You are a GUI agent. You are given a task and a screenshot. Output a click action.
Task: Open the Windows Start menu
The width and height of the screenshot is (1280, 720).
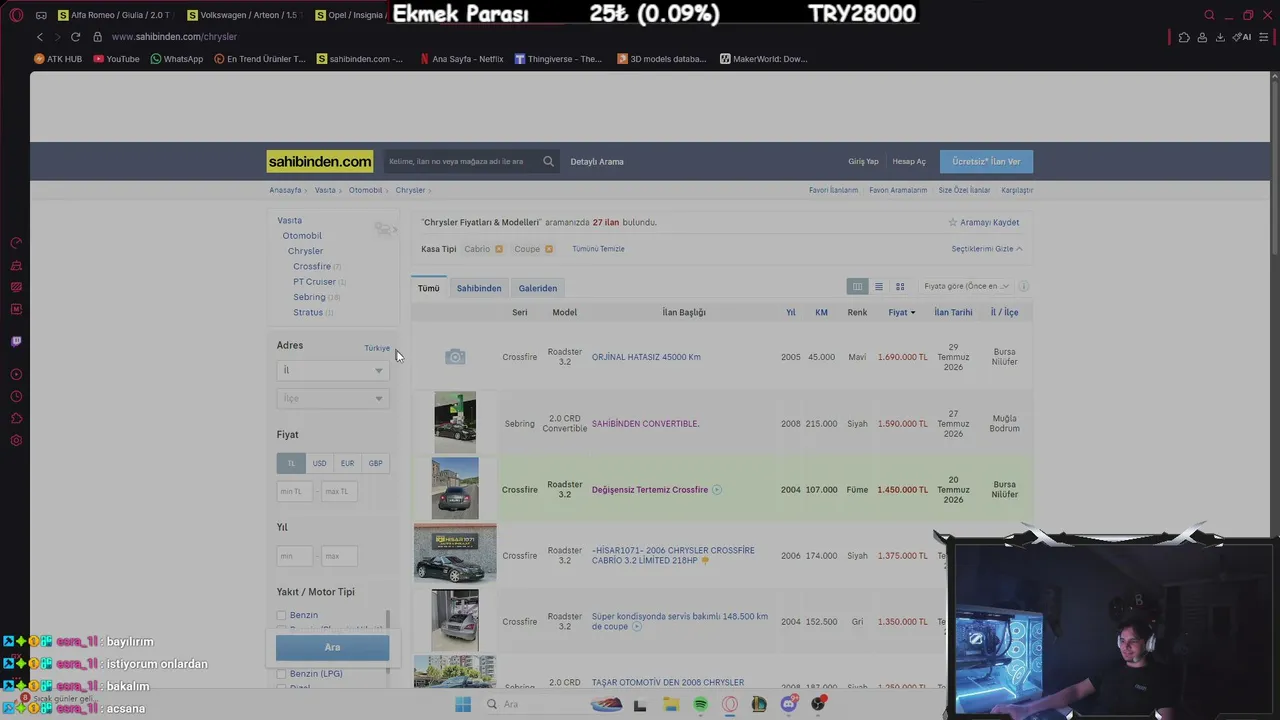coord(462,704)
